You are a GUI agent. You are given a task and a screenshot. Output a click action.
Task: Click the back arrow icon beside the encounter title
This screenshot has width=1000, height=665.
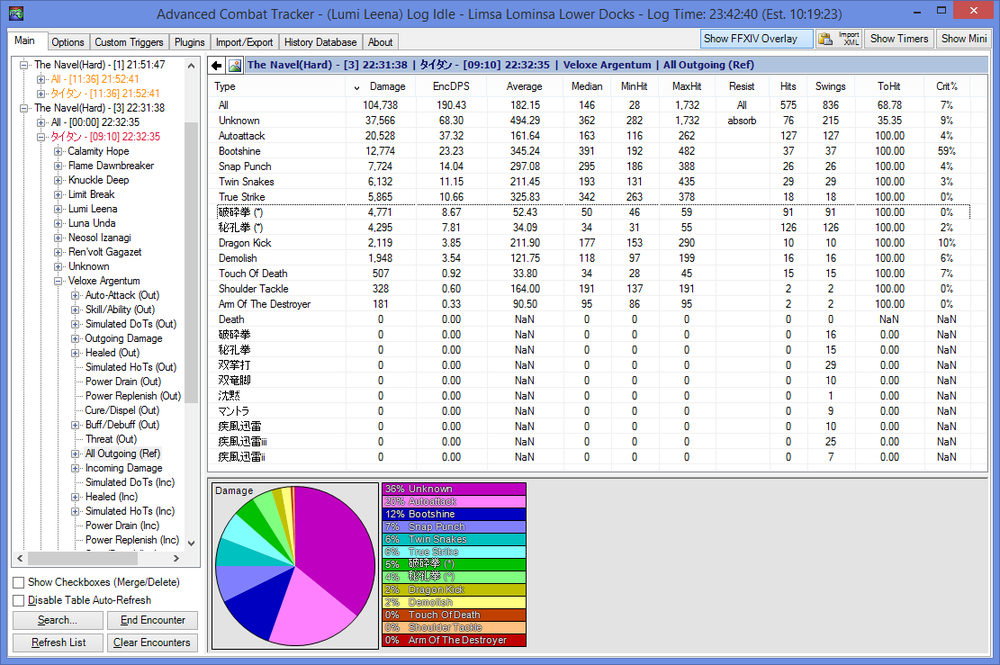(217, 65)
